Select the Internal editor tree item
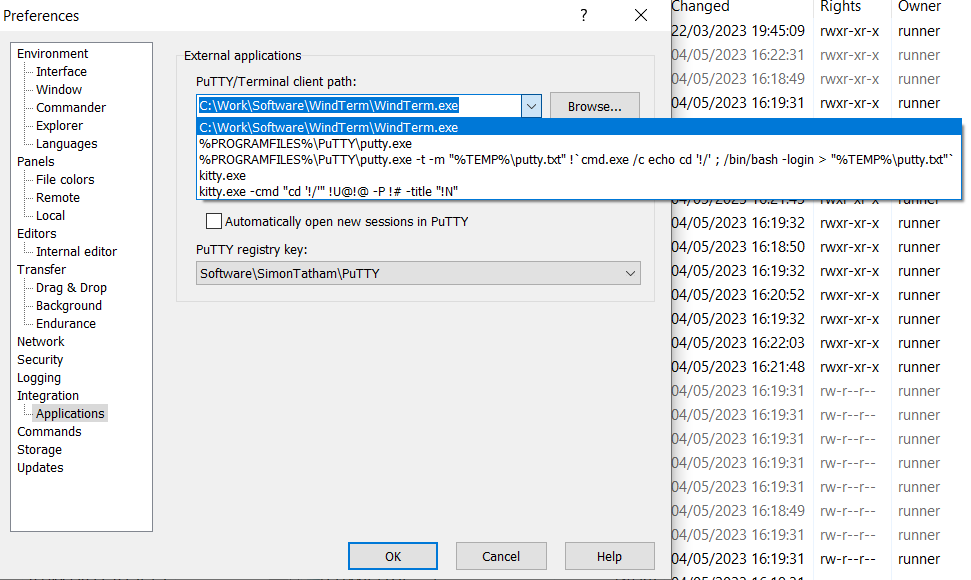 (76, 251)
